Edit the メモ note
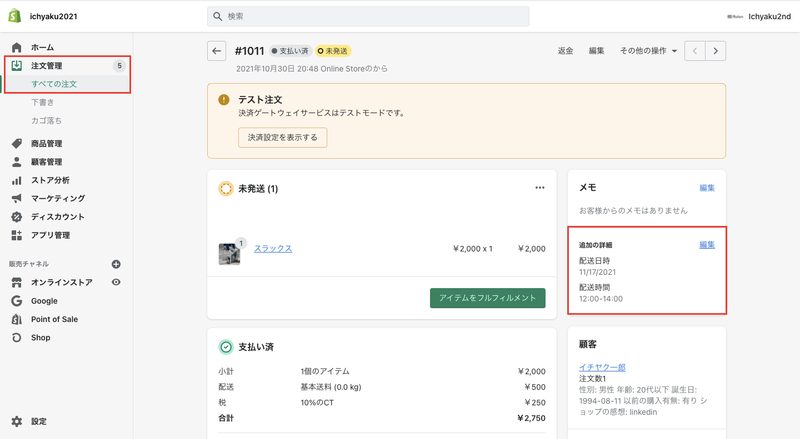 click(707, 188)
